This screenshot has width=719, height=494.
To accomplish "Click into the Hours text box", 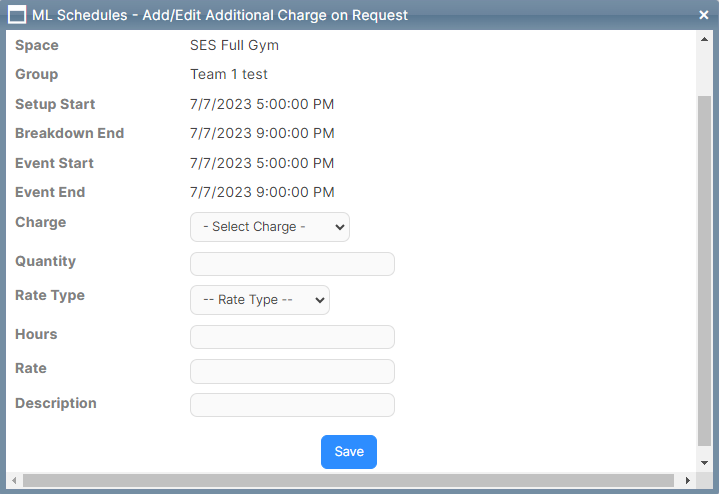I will point(293,337).
